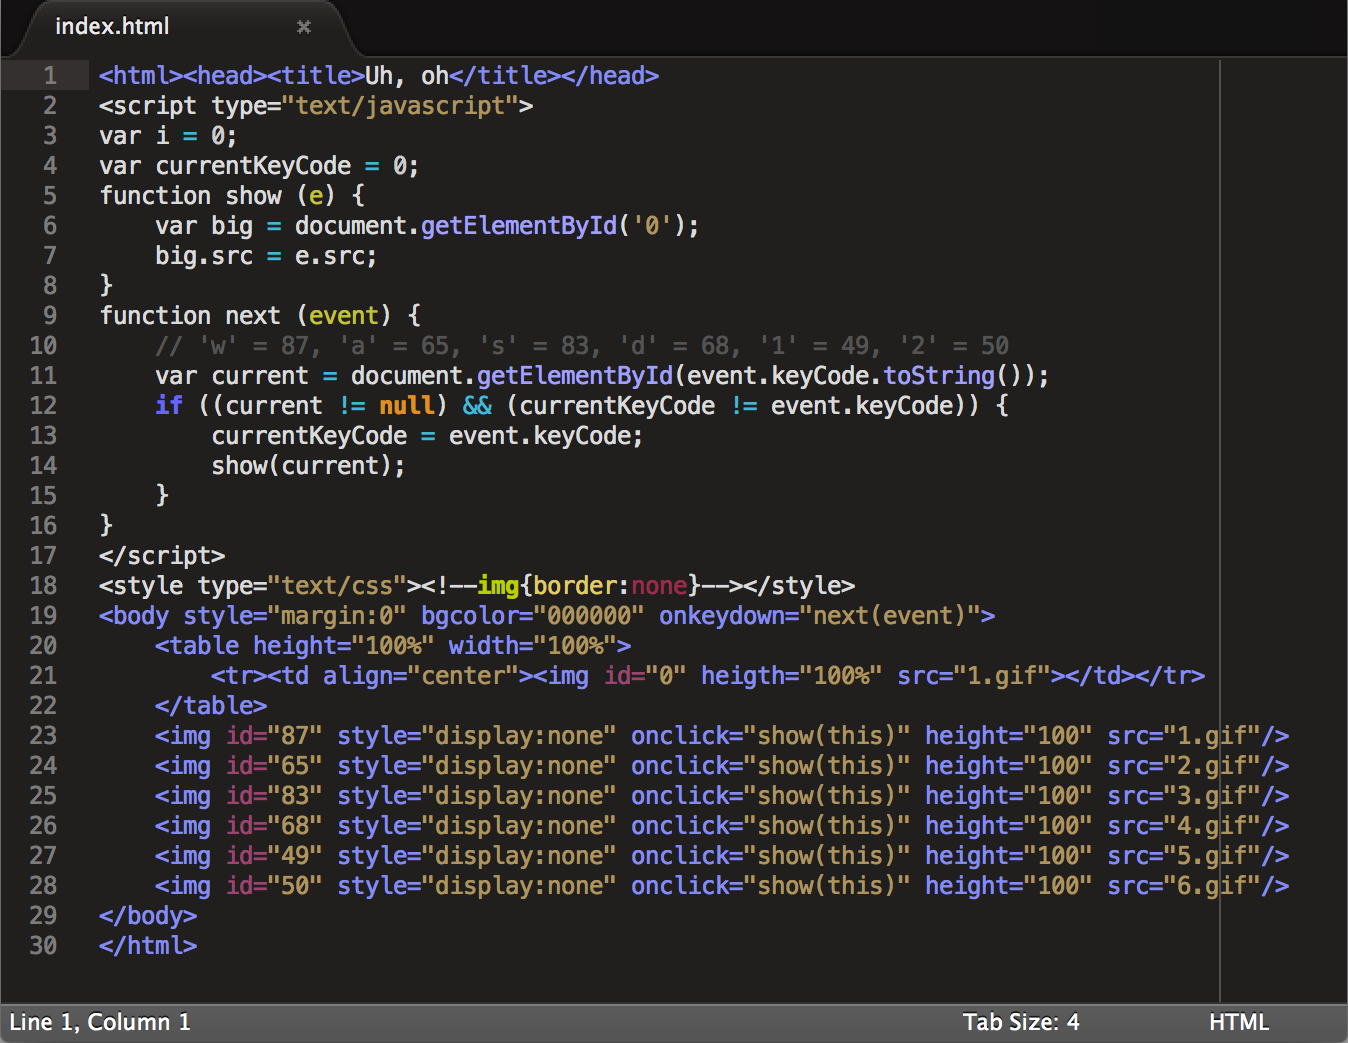Click the 'null' keyword on line 12
The height and width of the screenshot is (1043, 1348).
coord(406,405)
